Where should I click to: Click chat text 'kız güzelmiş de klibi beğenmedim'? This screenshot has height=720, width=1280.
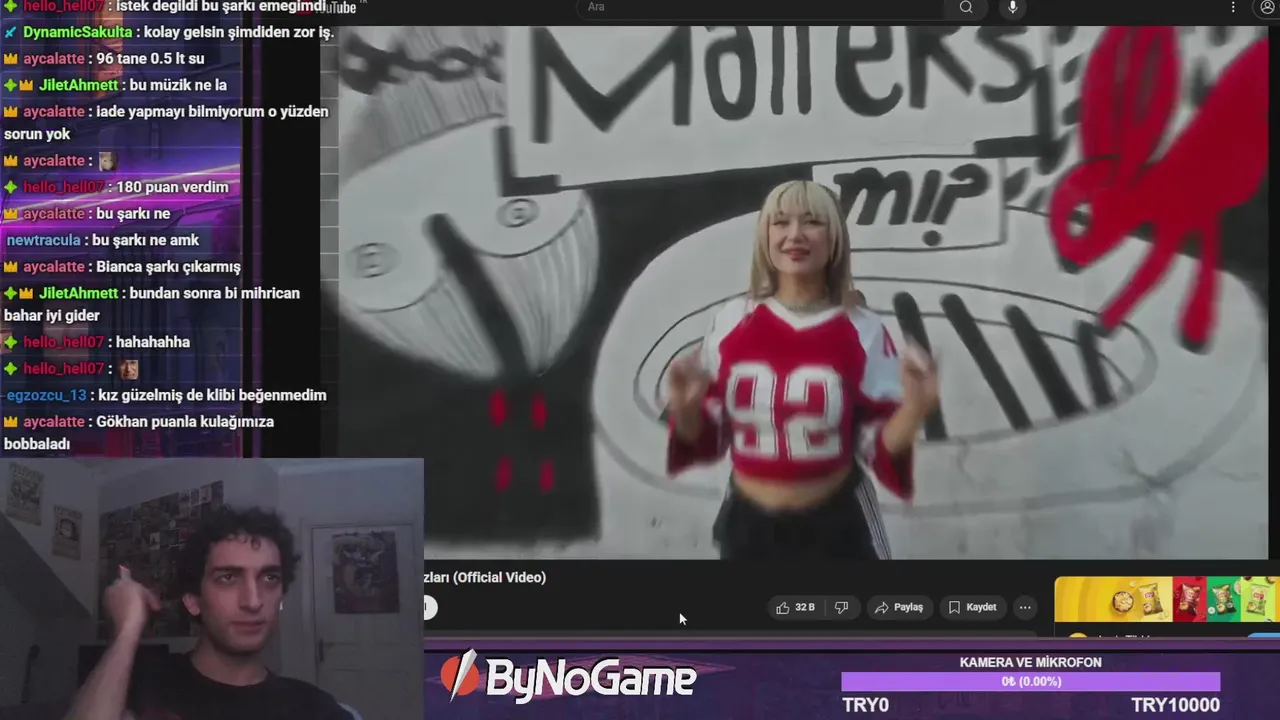click(212, 395)
